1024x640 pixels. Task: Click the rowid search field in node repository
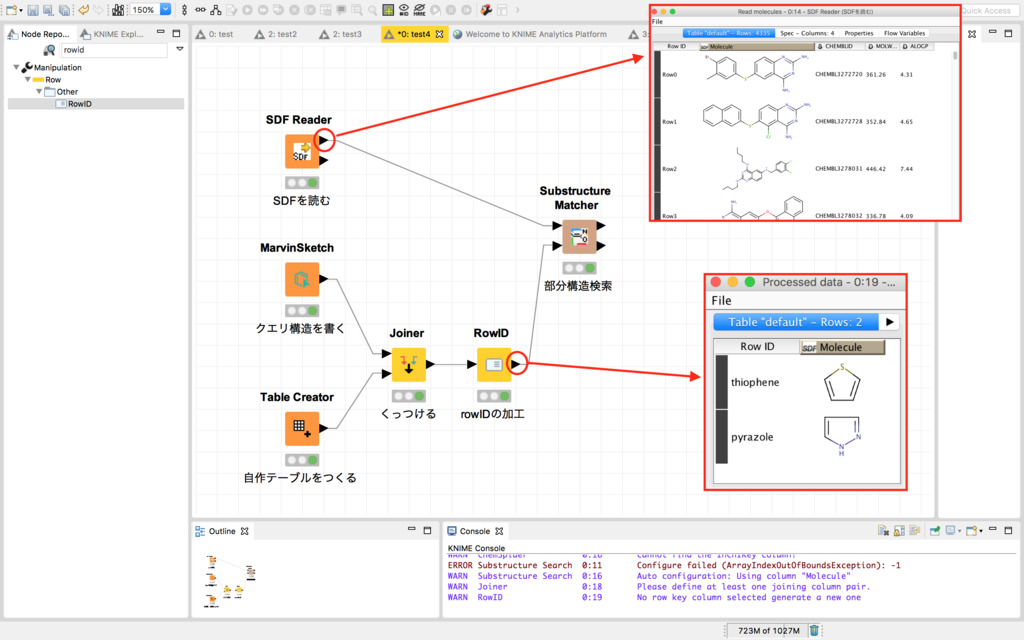pos(110,49)
